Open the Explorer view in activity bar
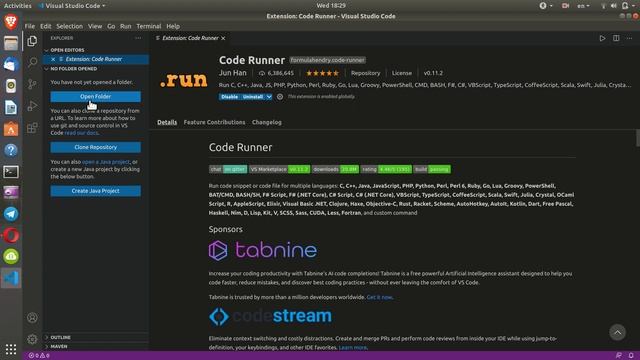The image size is (640, 360). tap(32, 41)
